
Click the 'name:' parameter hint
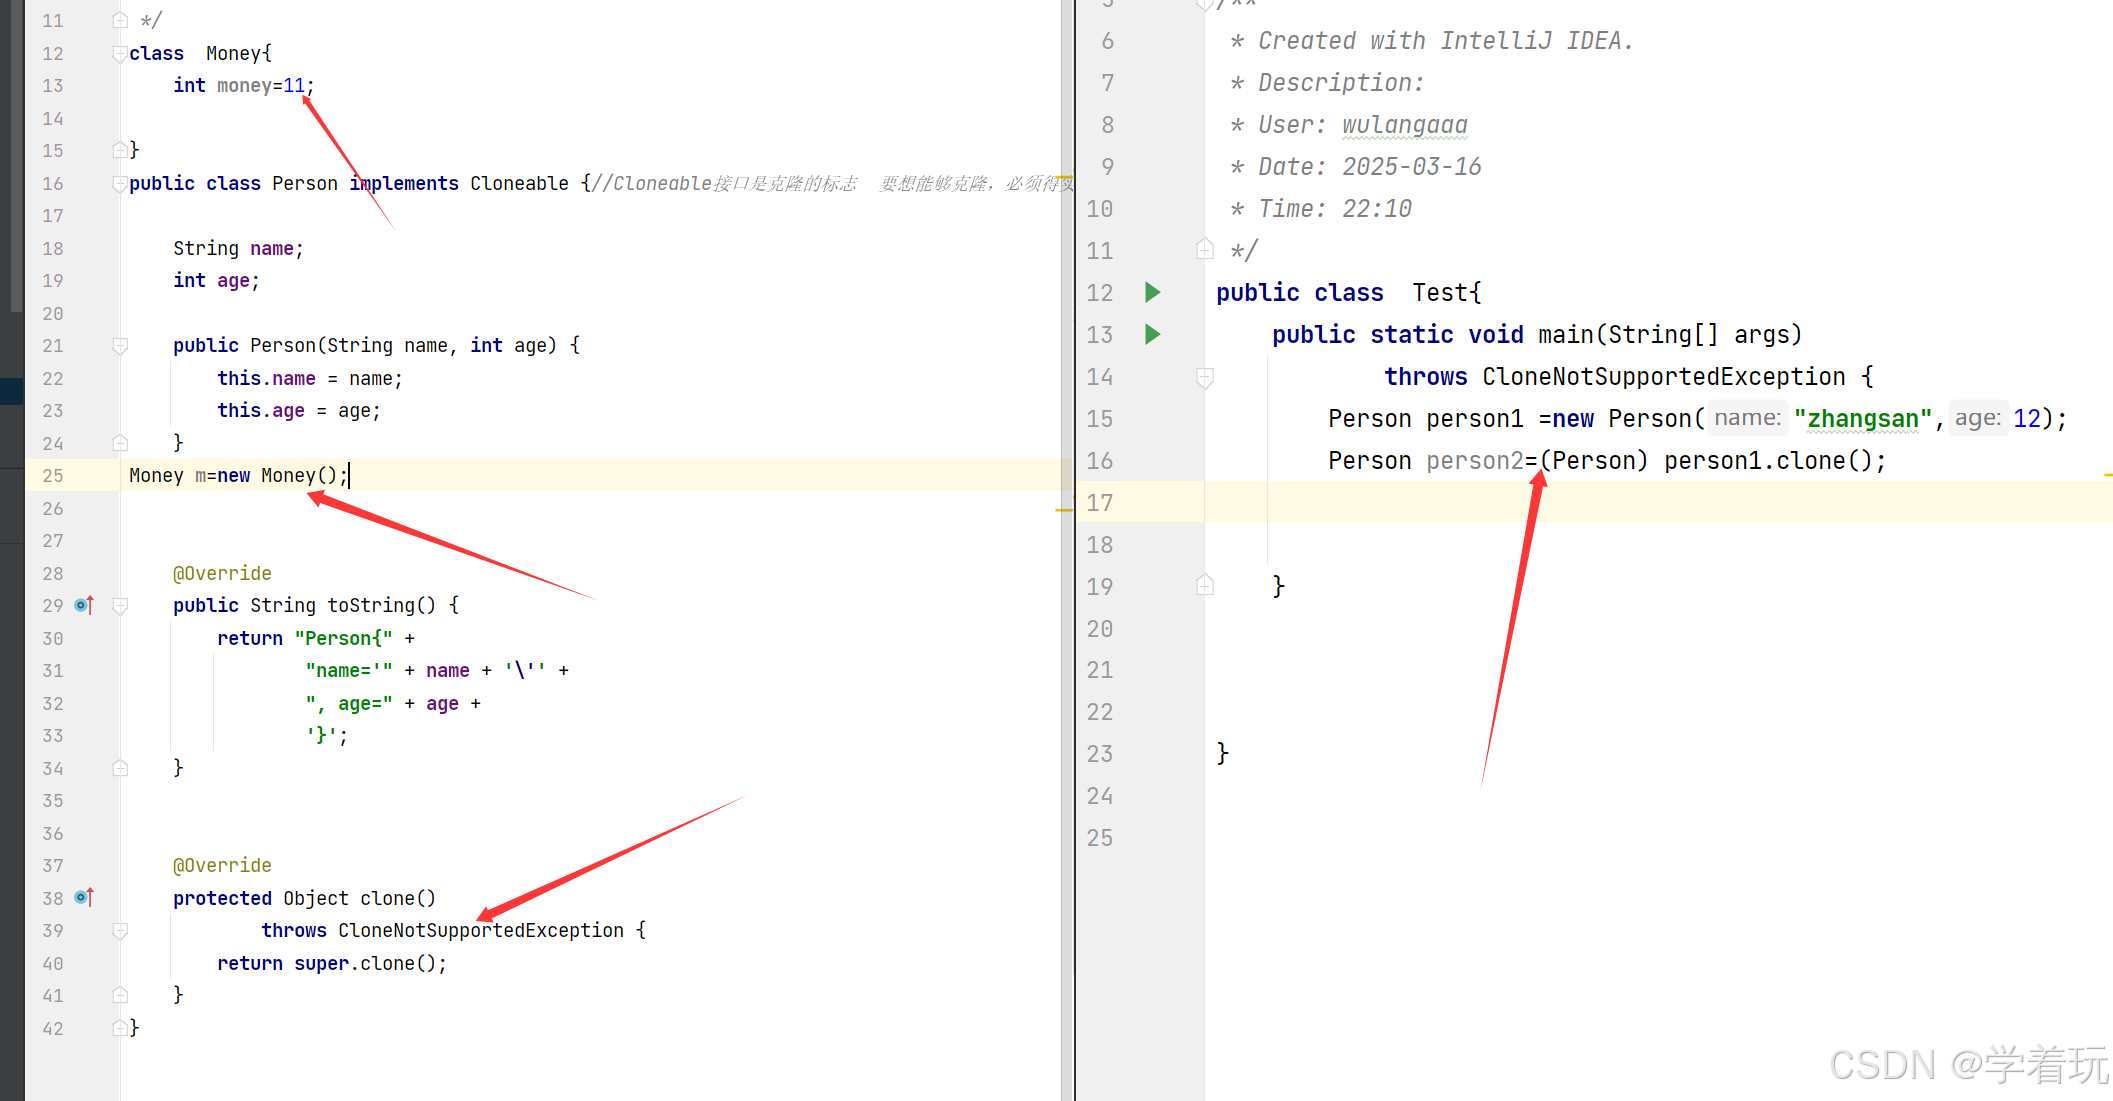(x=1747, y=418)
